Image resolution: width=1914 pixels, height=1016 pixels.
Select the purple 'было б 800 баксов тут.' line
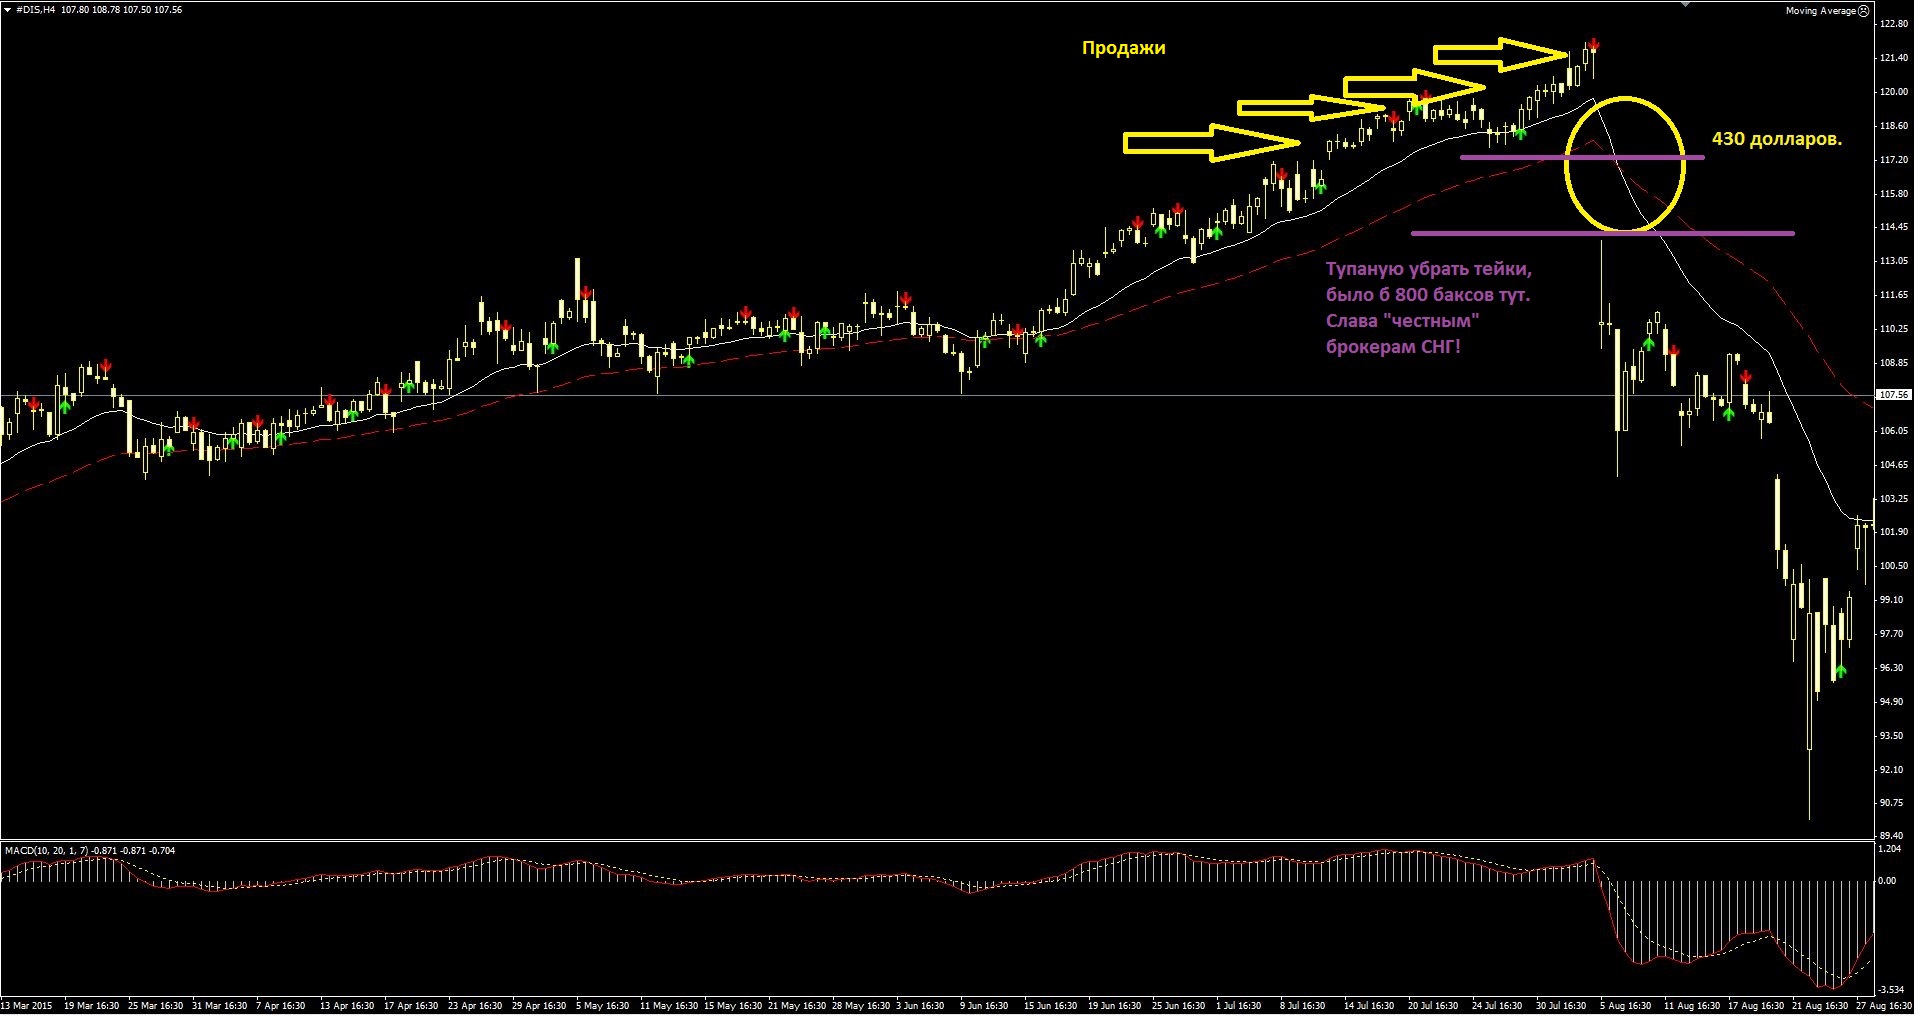(x=1428, y=296)
